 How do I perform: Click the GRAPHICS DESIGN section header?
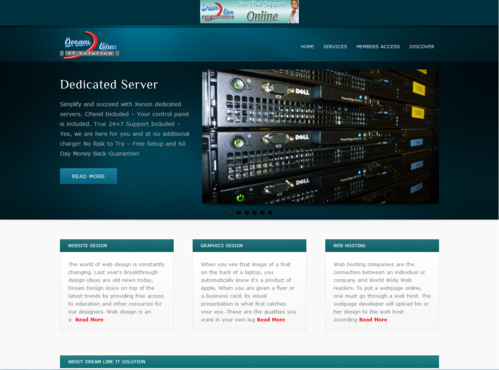click(x=249, y=246)
